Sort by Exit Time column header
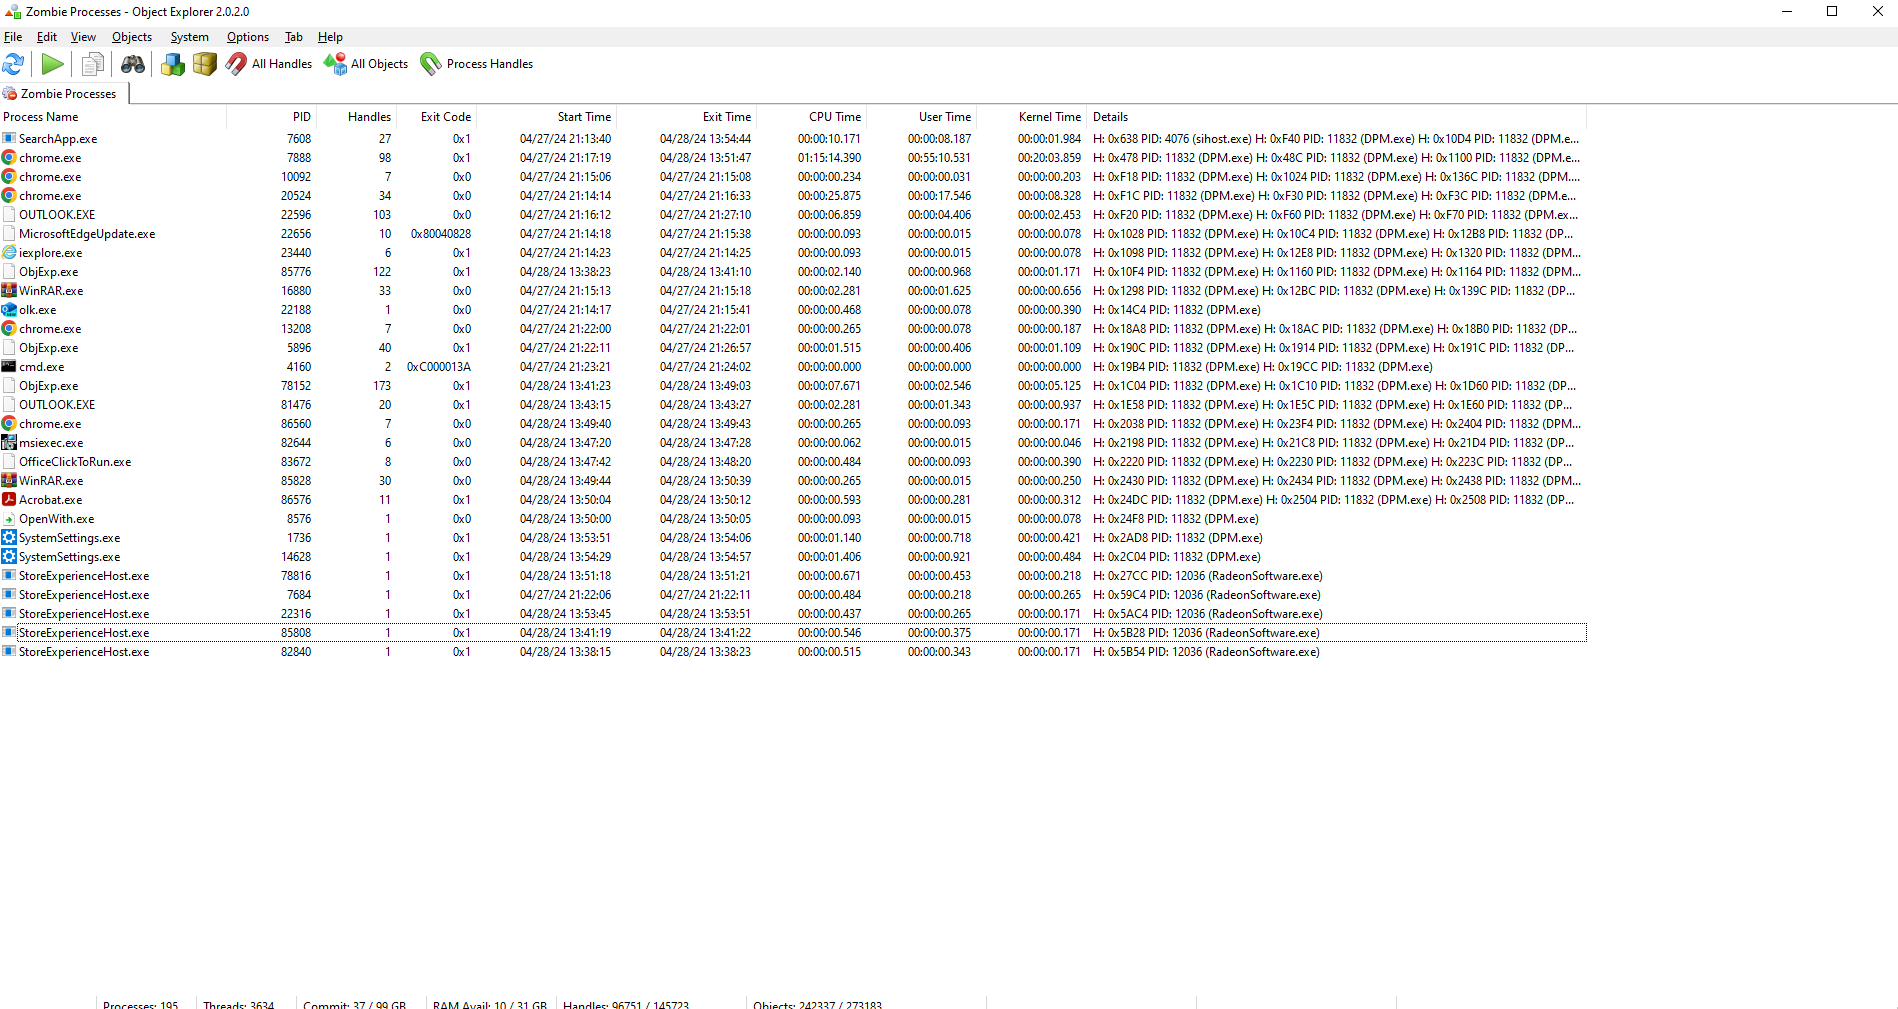The image size is (1898, 1009). [686, 117]
